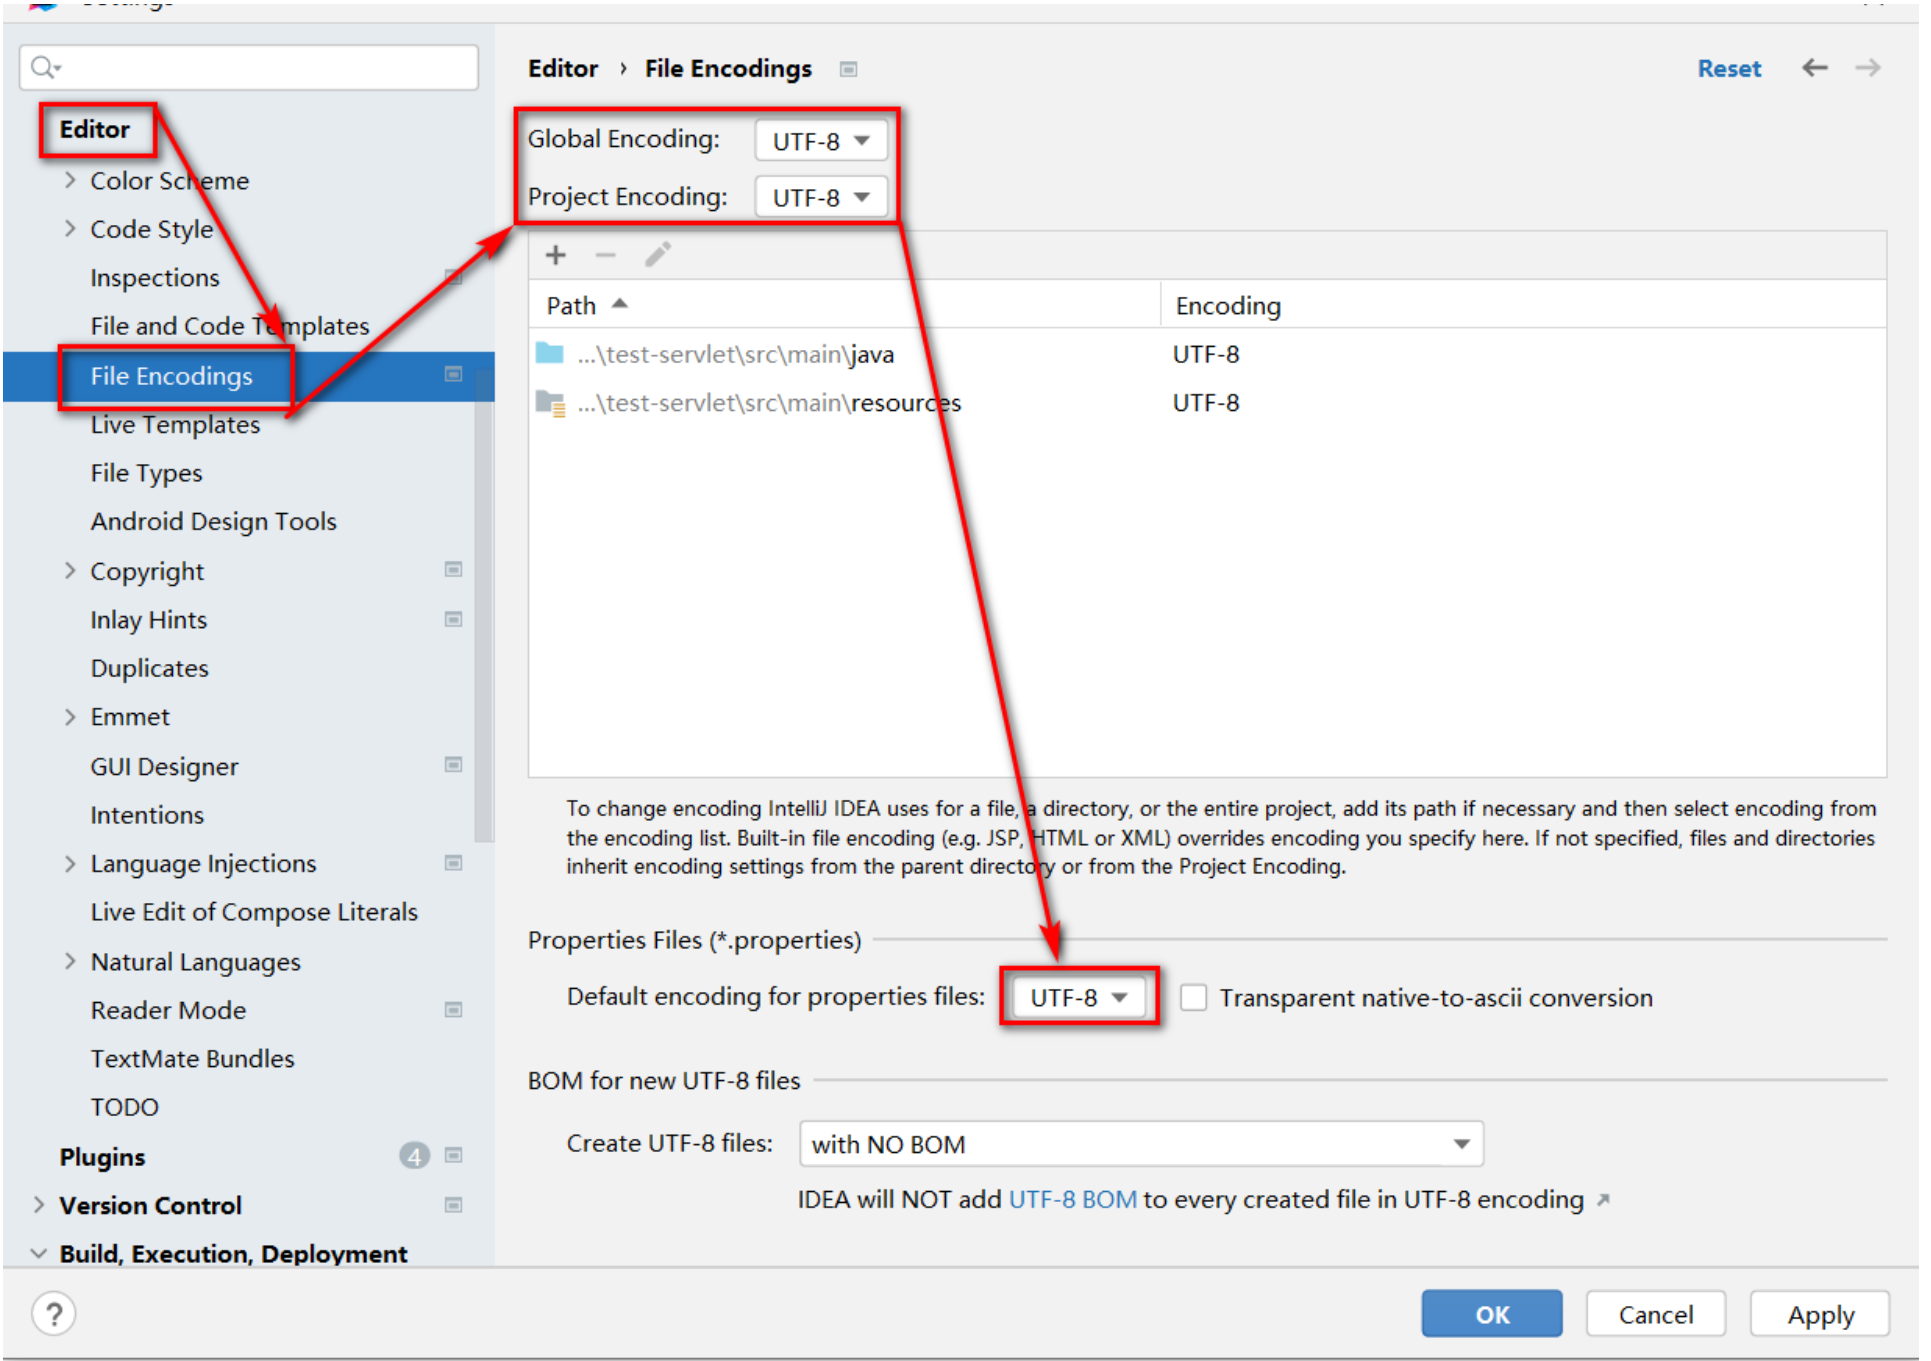Click the search magnifier icon

coord(44,67)
